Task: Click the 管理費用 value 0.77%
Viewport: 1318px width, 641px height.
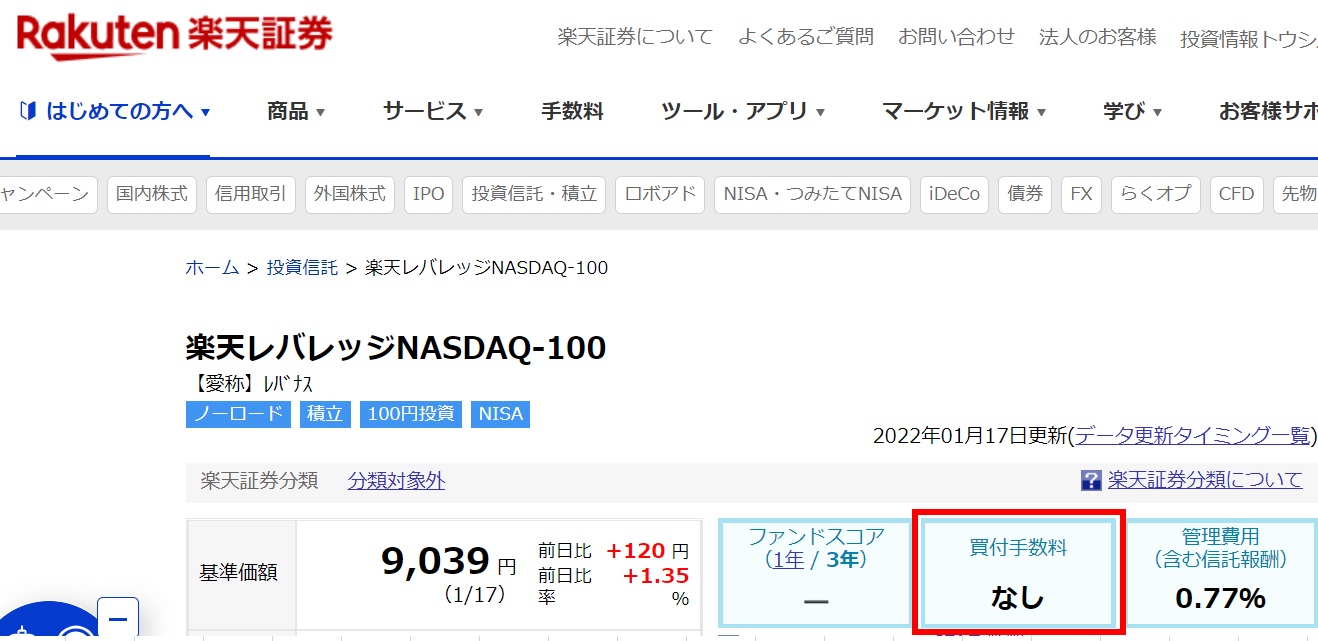Action: [x=1220, y=599]
